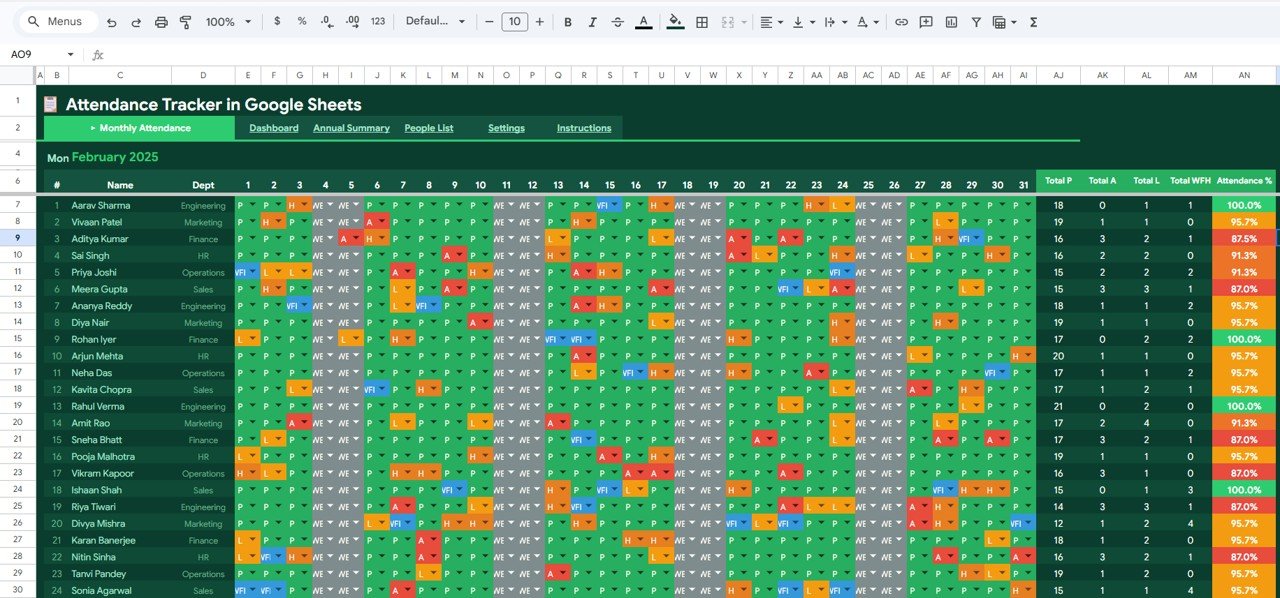
Task: Open the Name box dropdown arrow beside AO9
Action: (70, 55)
